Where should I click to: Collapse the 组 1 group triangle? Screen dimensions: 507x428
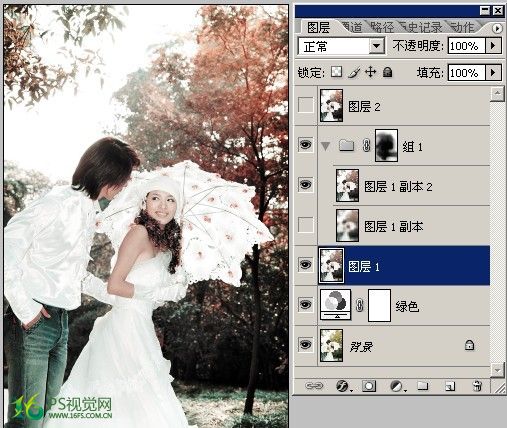[x=326, y=146]
